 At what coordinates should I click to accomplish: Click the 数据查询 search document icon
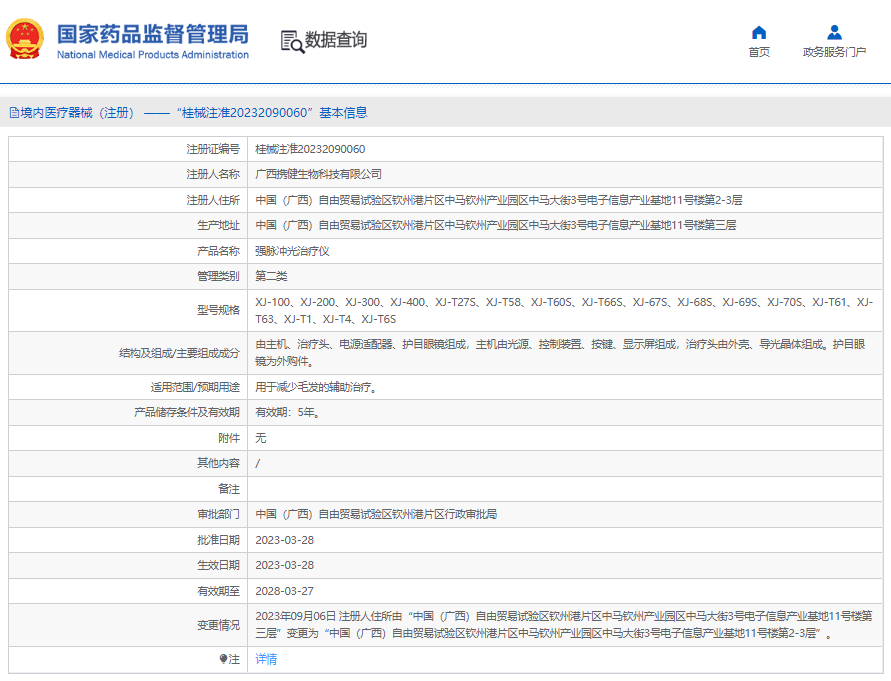(x=292, y=41)
